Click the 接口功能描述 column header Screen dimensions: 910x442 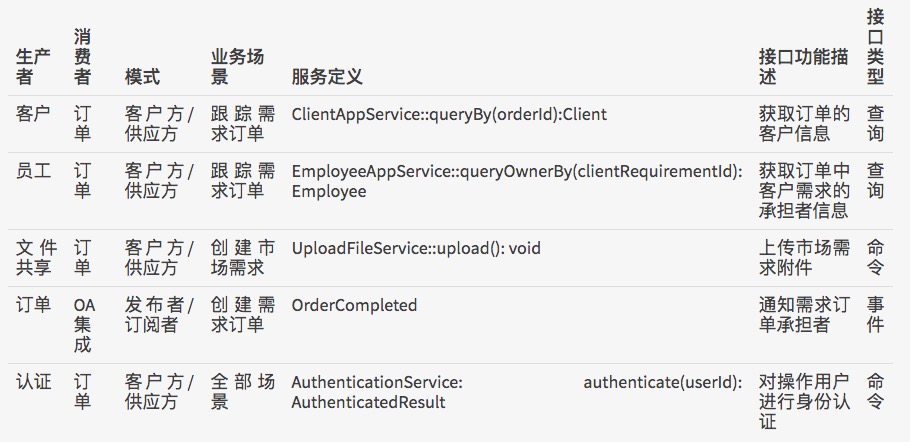(x=804, y=66)
